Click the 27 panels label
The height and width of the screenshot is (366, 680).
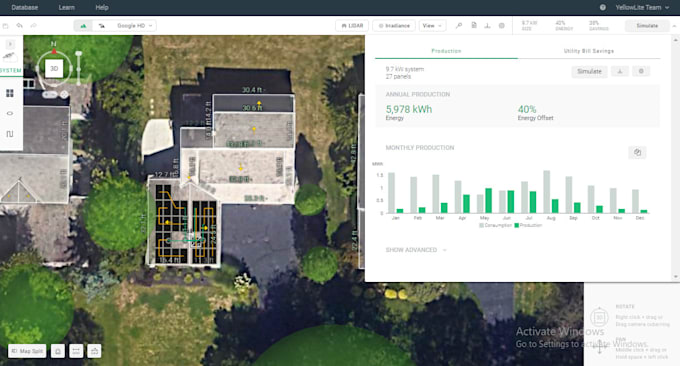[398, 76]
